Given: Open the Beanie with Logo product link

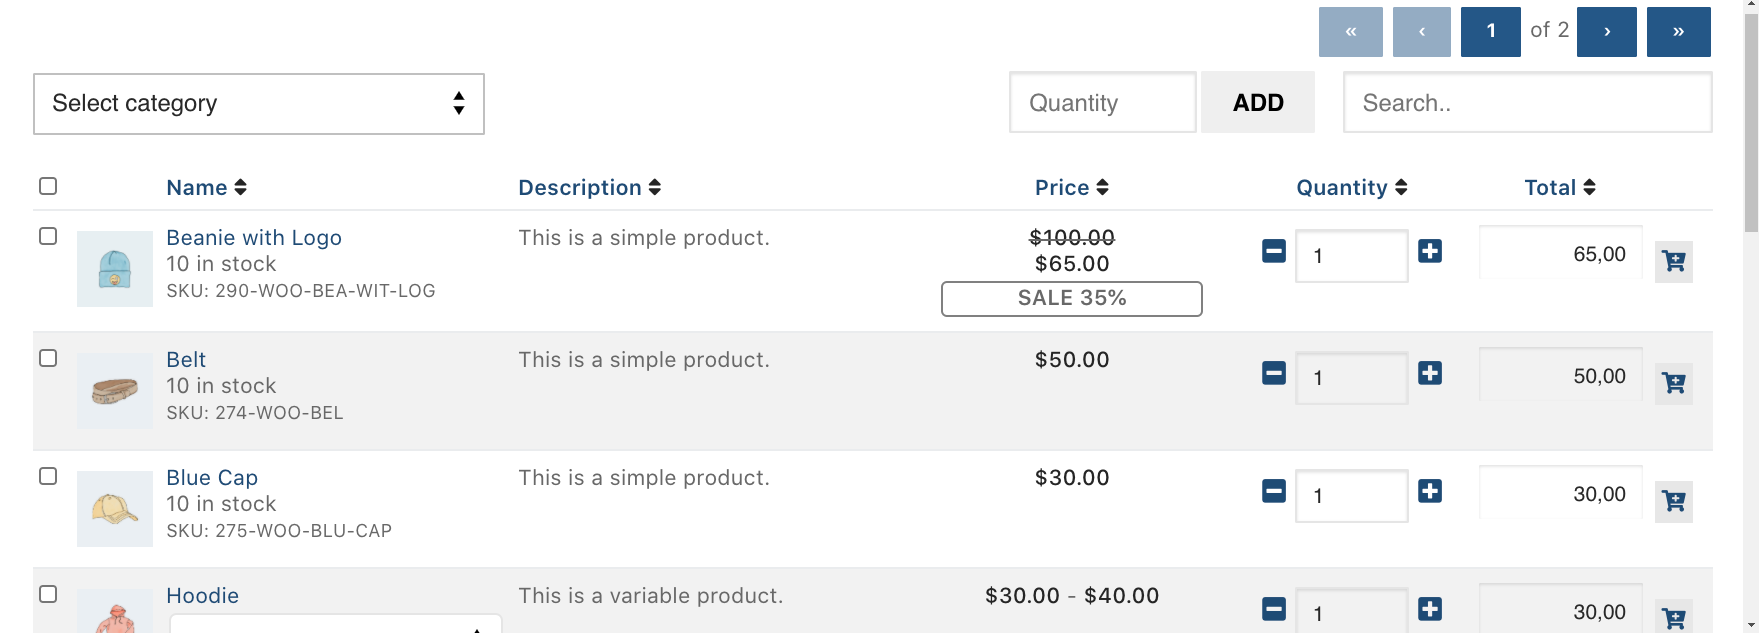Looking at the screenshot, I should (254, 237).
